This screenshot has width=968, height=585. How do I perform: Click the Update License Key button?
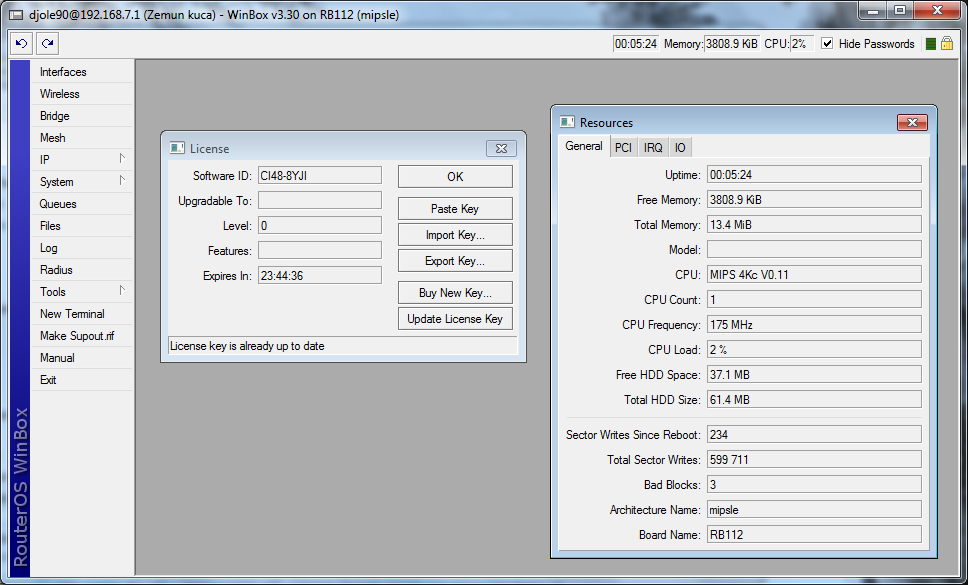(455, 318)
